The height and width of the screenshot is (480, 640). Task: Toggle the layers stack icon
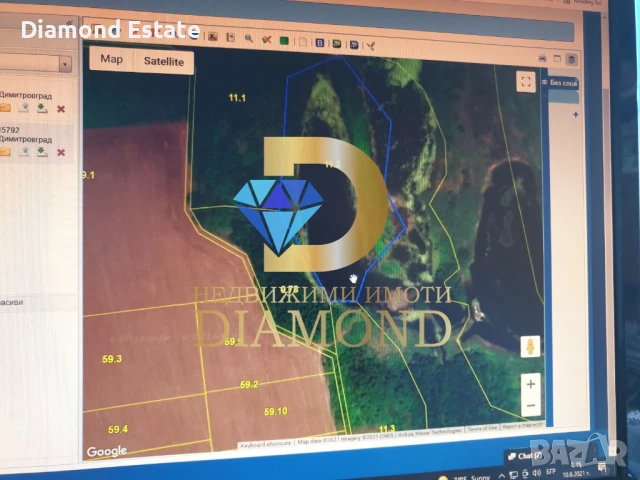[x=571, y=59]
